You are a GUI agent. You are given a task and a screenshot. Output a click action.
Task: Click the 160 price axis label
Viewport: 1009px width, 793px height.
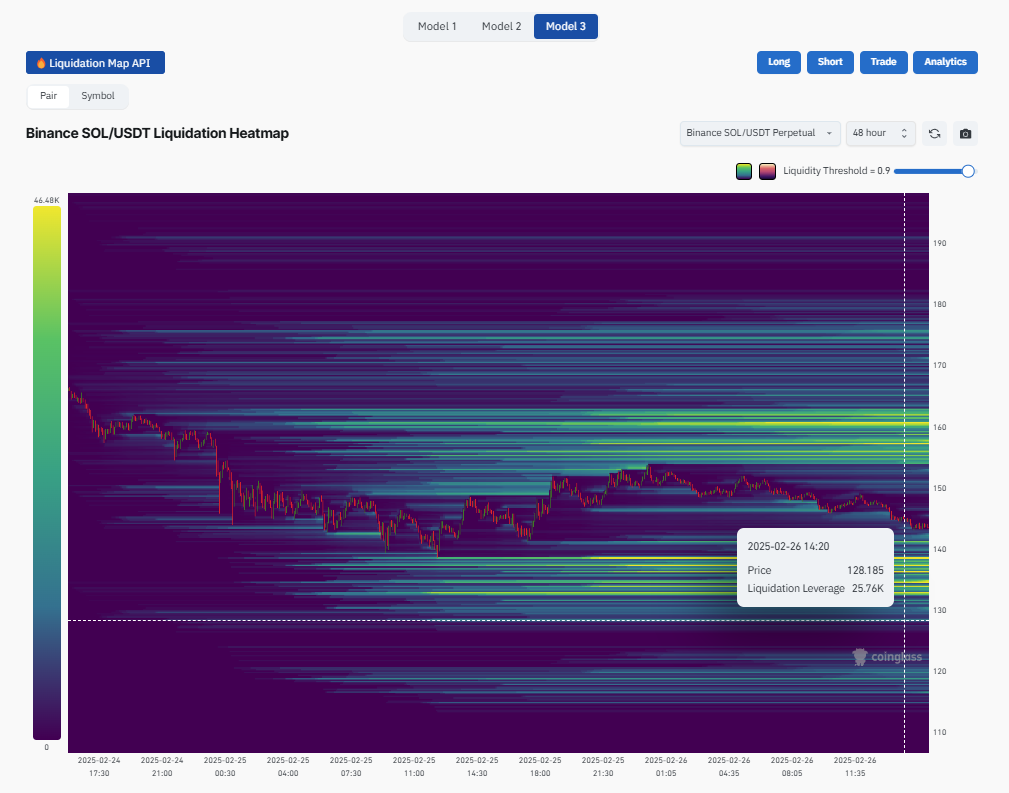click(x=940, y=427)
